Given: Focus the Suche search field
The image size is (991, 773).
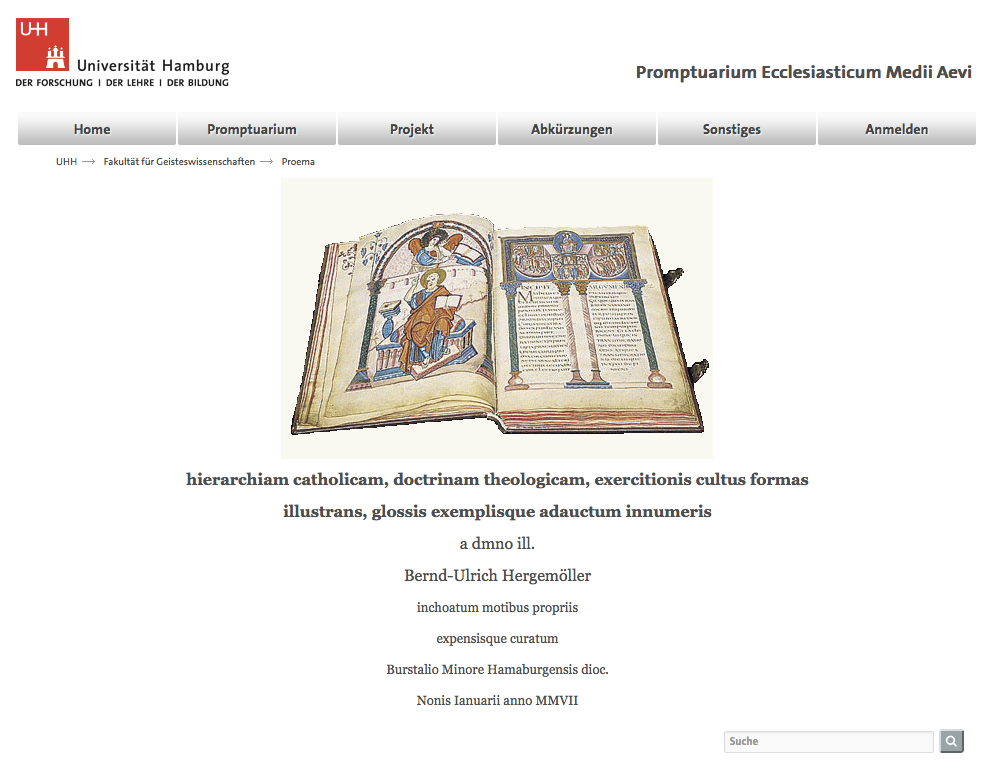Looking at the screenshot, I should (829, 741).
